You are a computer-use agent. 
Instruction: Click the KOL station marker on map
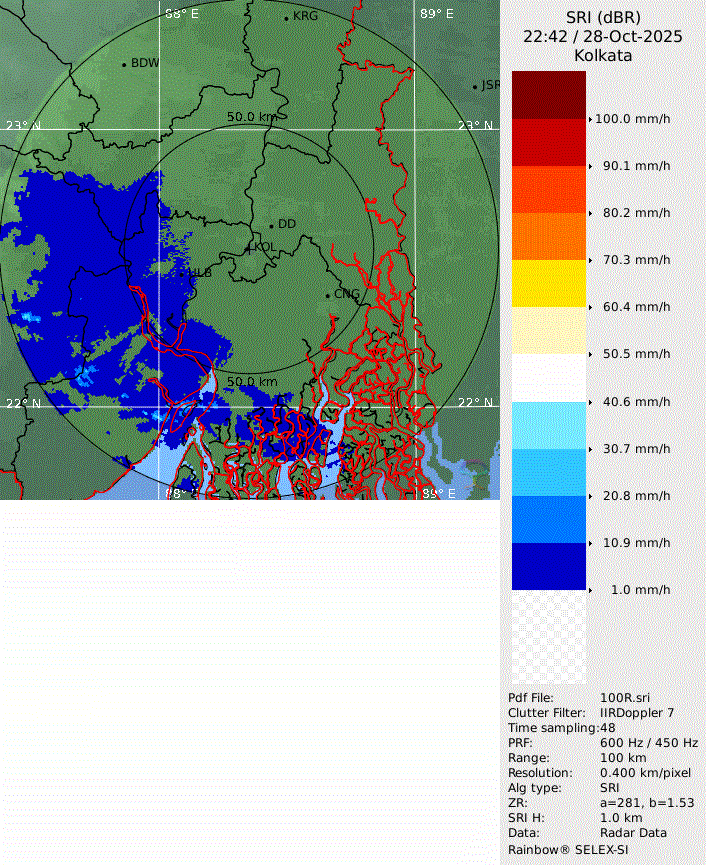click(249, 247)
